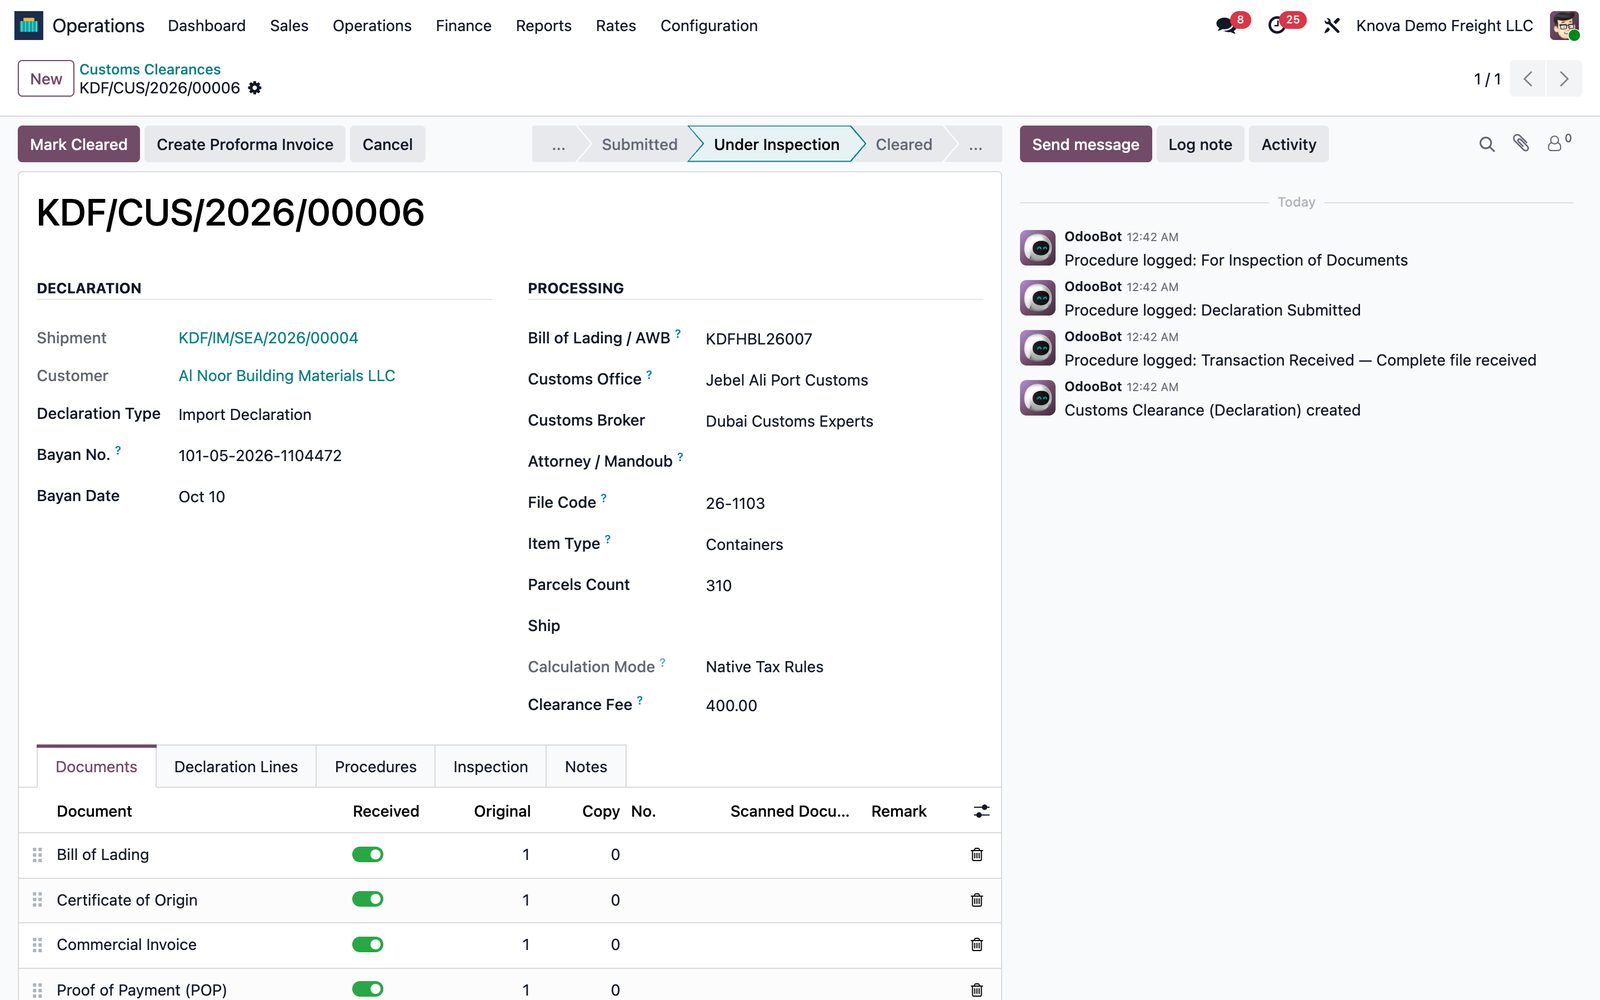Viewport: 1600px width, 1000px height.
Task: Open the Rates menu
Action: coord(616,26)
